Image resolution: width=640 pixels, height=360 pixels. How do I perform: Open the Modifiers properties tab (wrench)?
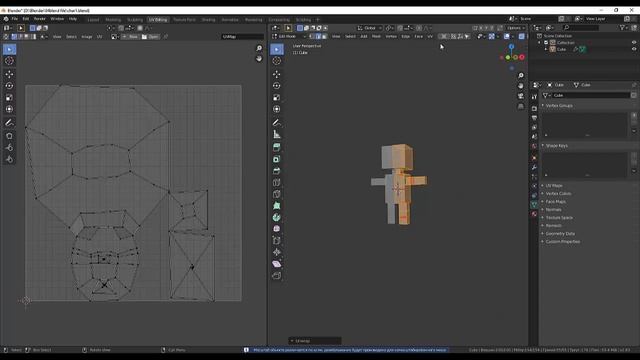tap(534, 167)
